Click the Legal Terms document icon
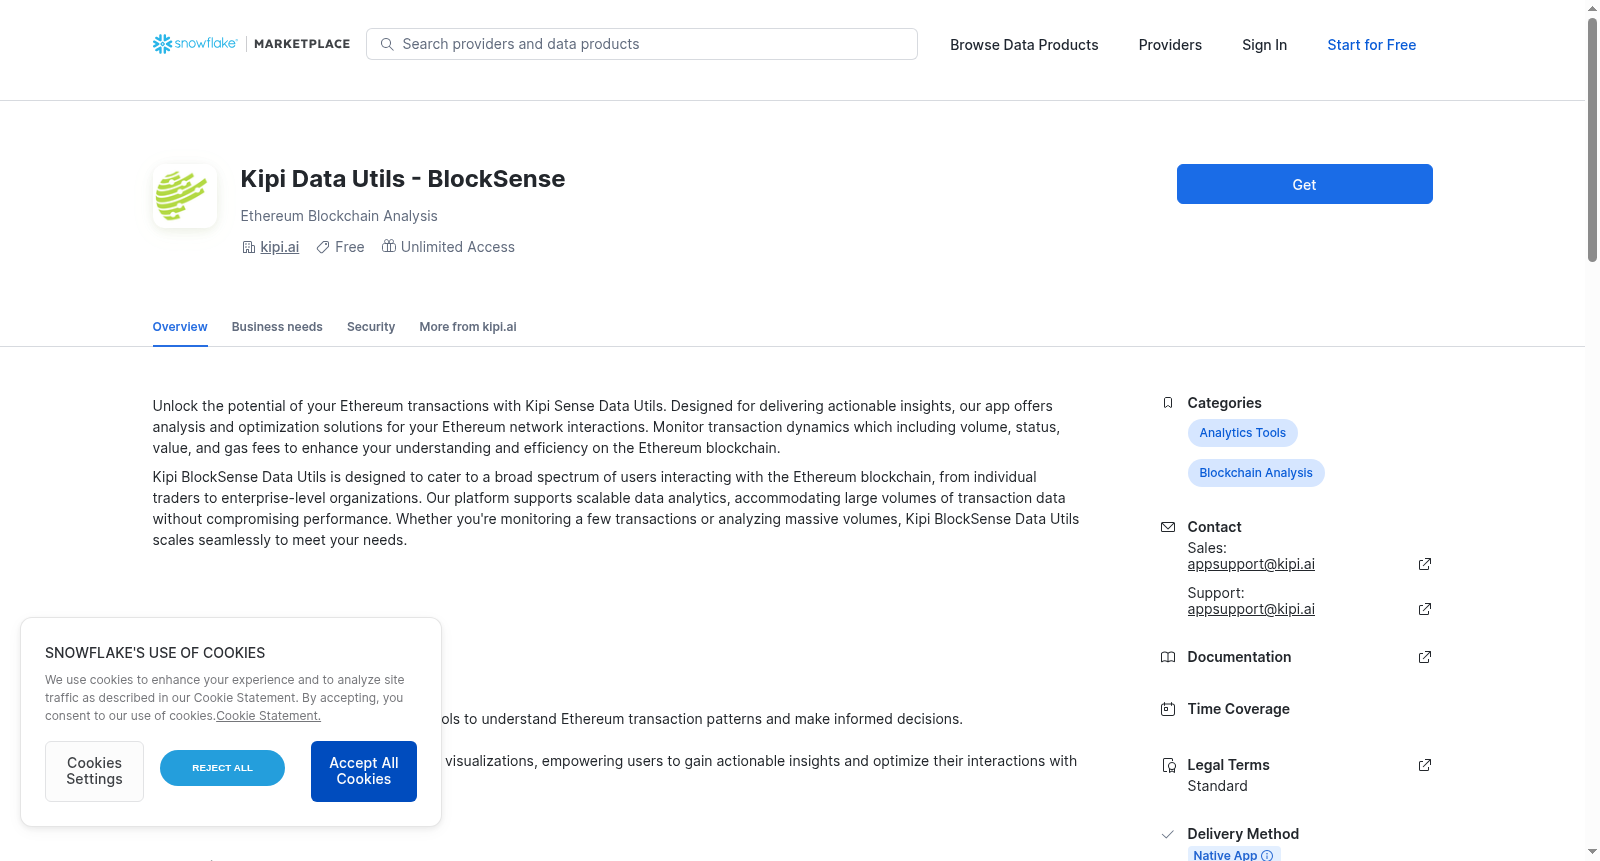The height and width of the screenshot is (861, 1600). click(x=1168, y=765)
